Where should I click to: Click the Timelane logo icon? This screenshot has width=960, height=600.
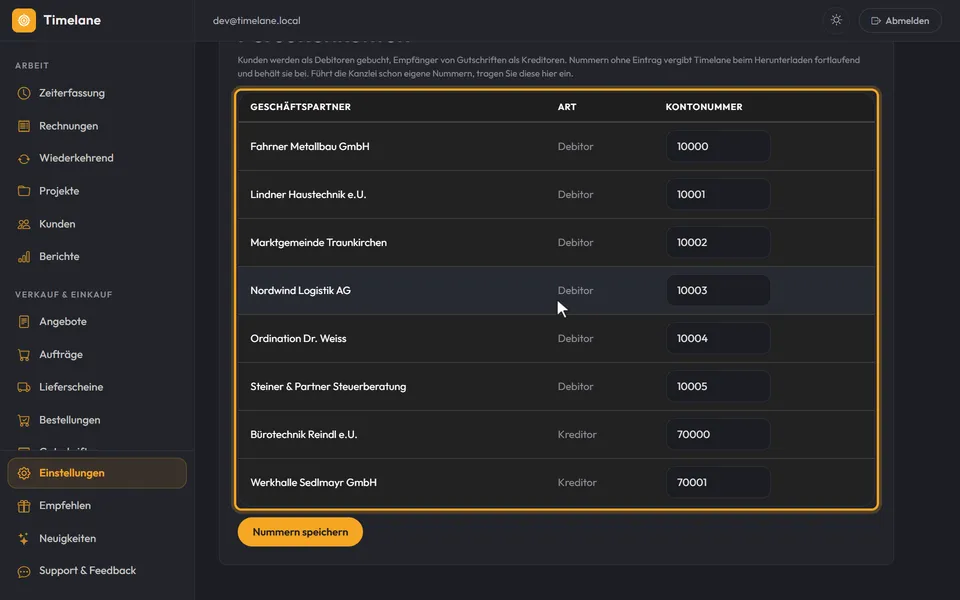click(24, 20)
